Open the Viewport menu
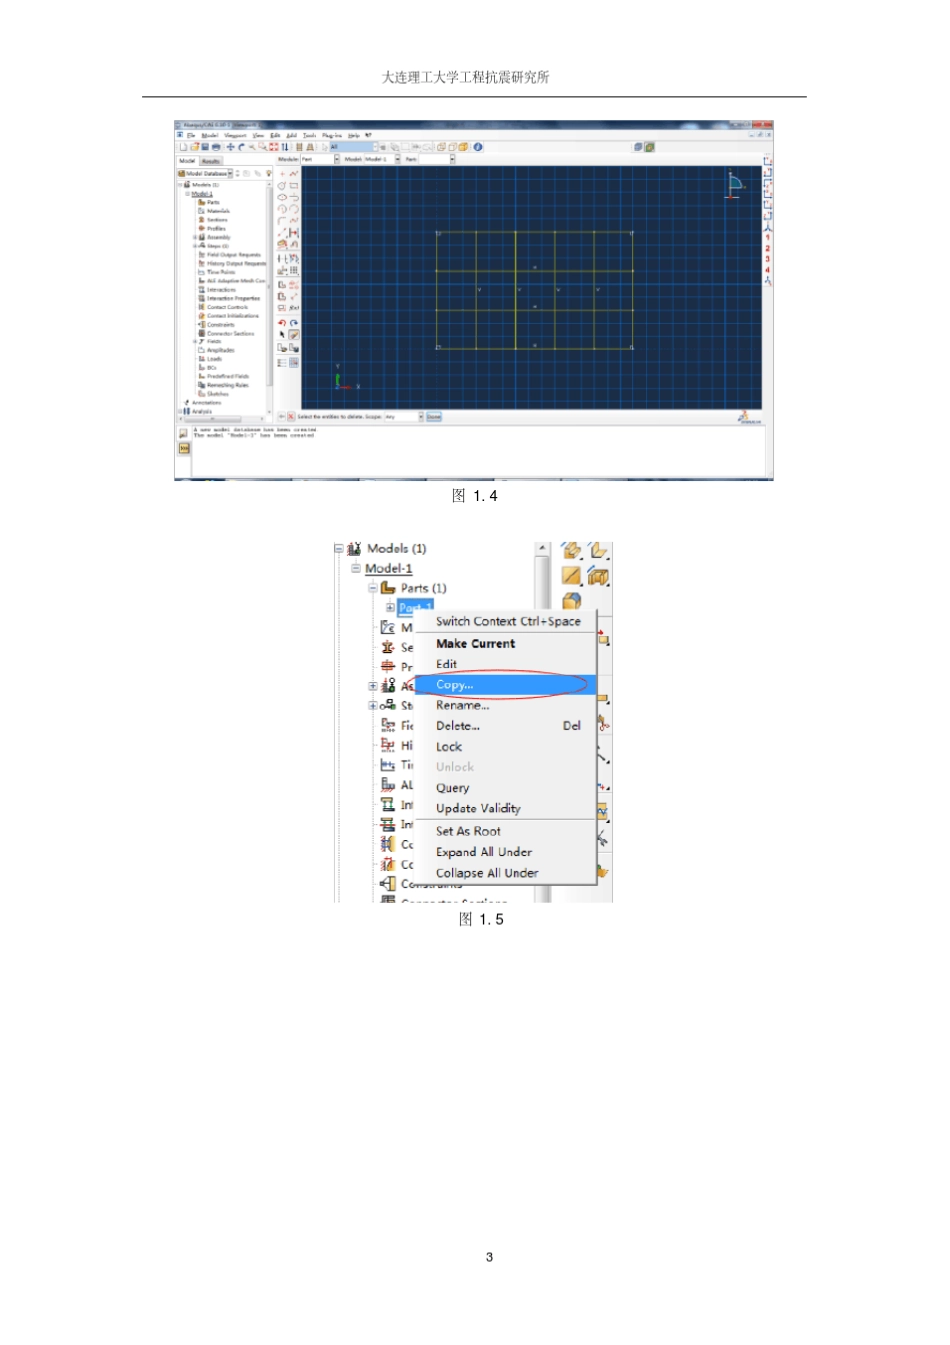The image size is (950, 1345). pyautogui.click(x=236, y=135)
